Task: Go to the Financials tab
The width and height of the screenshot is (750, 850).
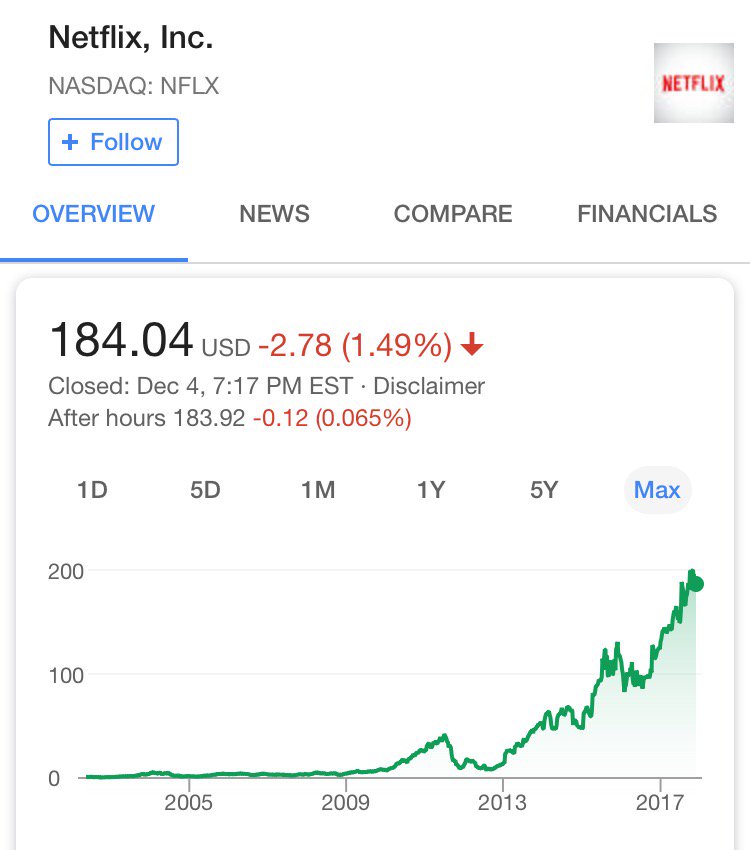Action: click(x=647, y=214)
